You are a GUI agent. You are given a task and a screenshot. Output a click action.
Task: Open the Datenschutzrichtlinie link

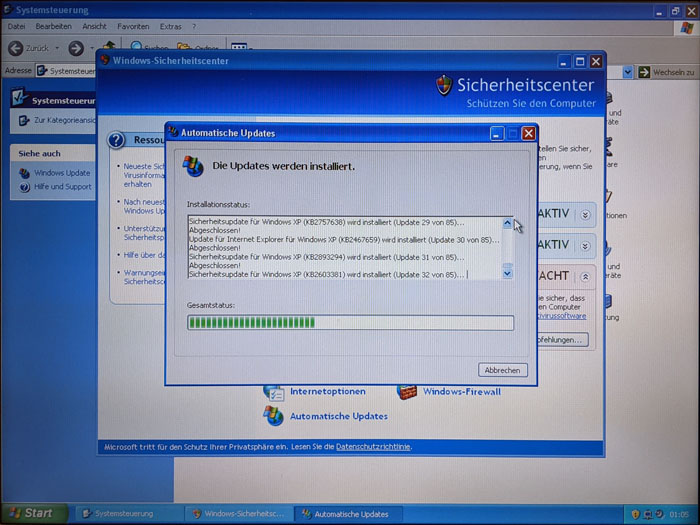[373, 447]
